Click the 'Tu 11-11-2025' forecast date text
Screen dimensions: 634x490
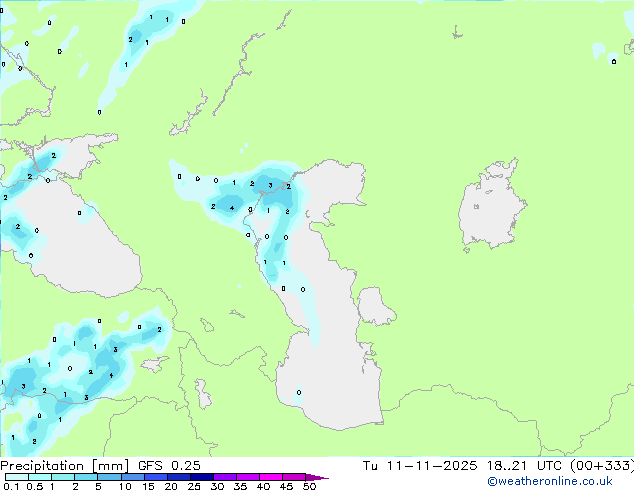point(420,466)
